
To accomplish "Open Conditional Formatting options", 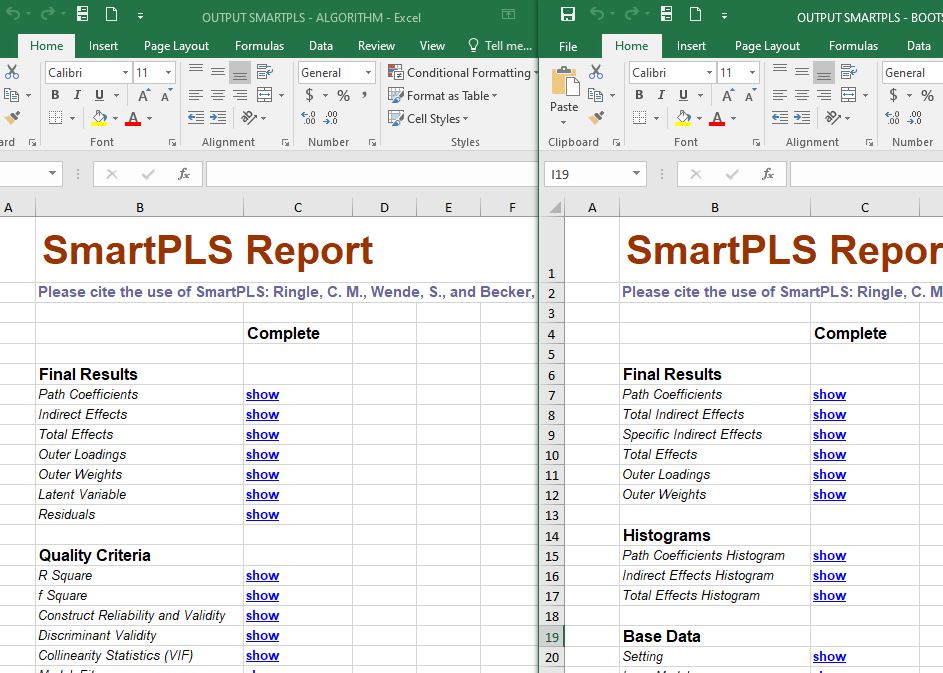I will (460, 72).
